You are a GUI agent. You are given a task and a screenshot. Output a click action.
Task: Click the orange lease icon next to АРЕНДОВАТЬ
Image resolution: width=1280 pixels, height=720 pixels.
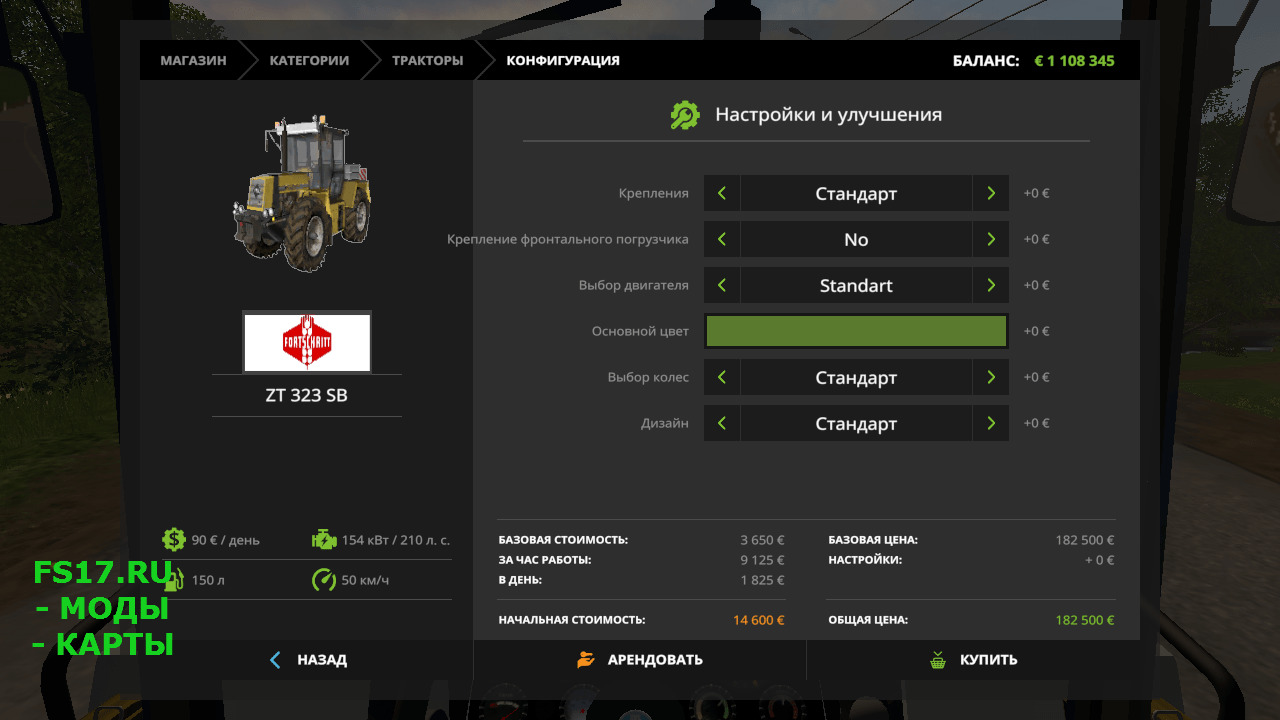click(586, 660)
